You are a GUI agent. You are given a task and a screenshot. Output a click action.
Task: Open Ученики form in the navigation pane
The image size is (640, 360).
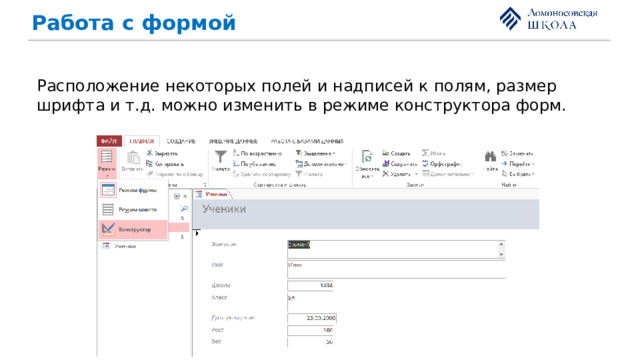(x=120, y=246)
